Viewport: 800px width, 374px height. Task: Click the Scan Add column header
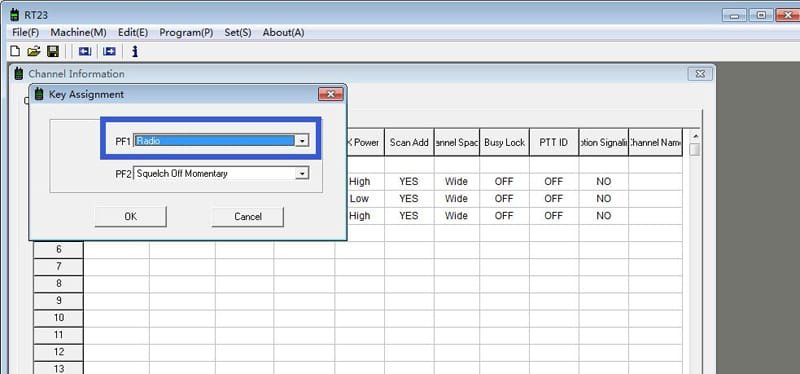(409, 142)
